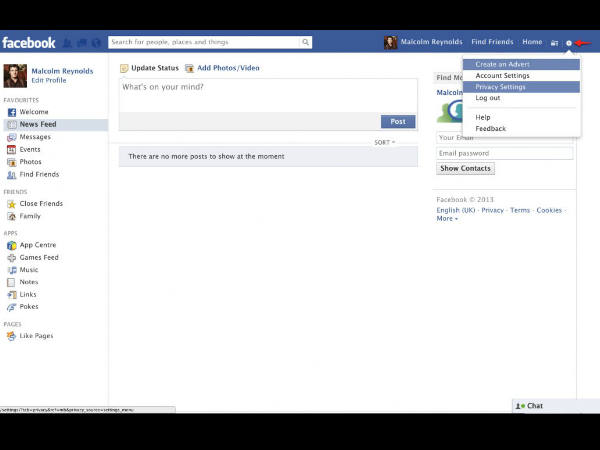This screenshot has height=450, width=600.
Task: Click the Update Status pencil icon
Action: coord(124,68)
